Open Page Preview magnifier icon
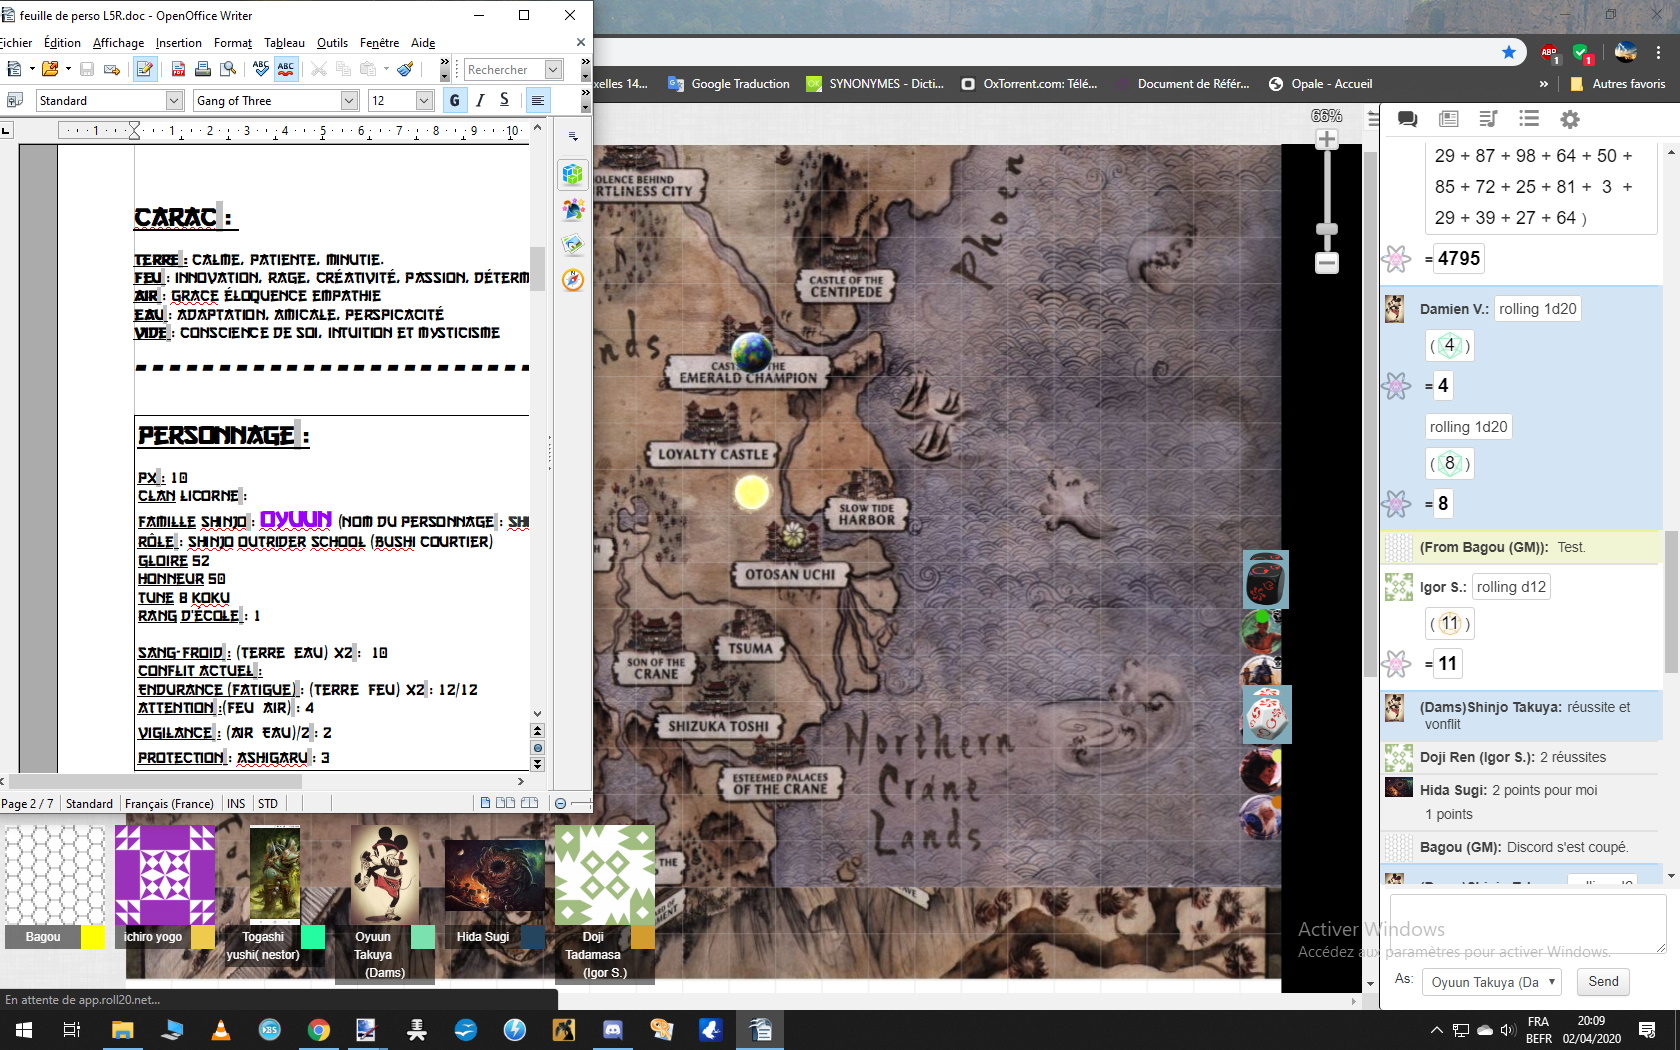This screenshot has width=1680, height=1050. (x=228, y=69)
